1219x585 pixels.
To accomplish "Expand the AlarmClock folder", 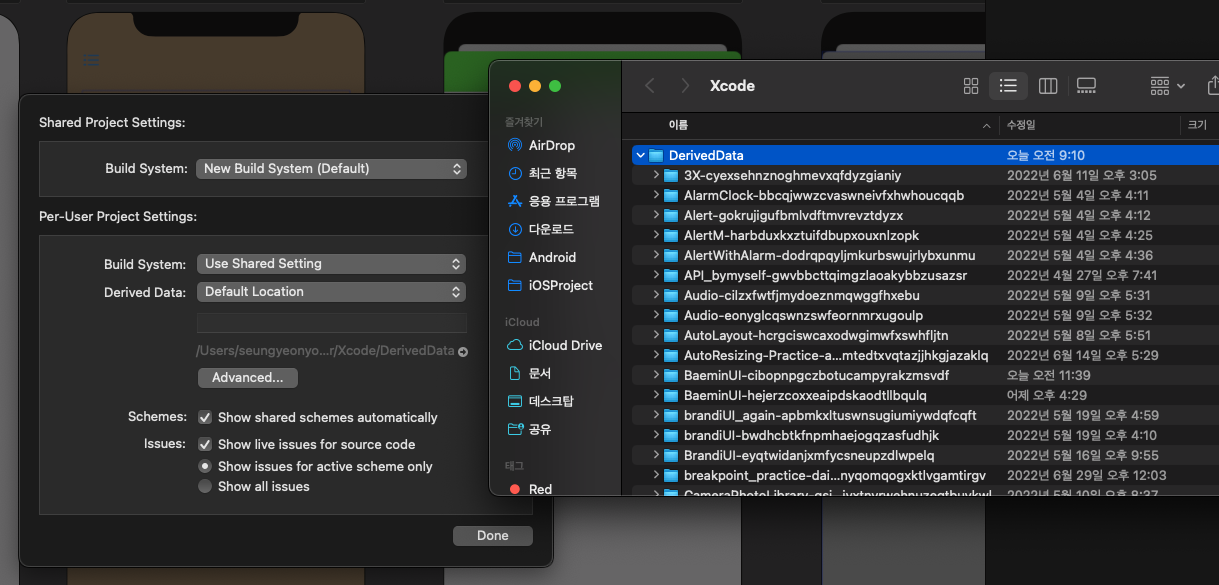I will (x=656, y=196).
